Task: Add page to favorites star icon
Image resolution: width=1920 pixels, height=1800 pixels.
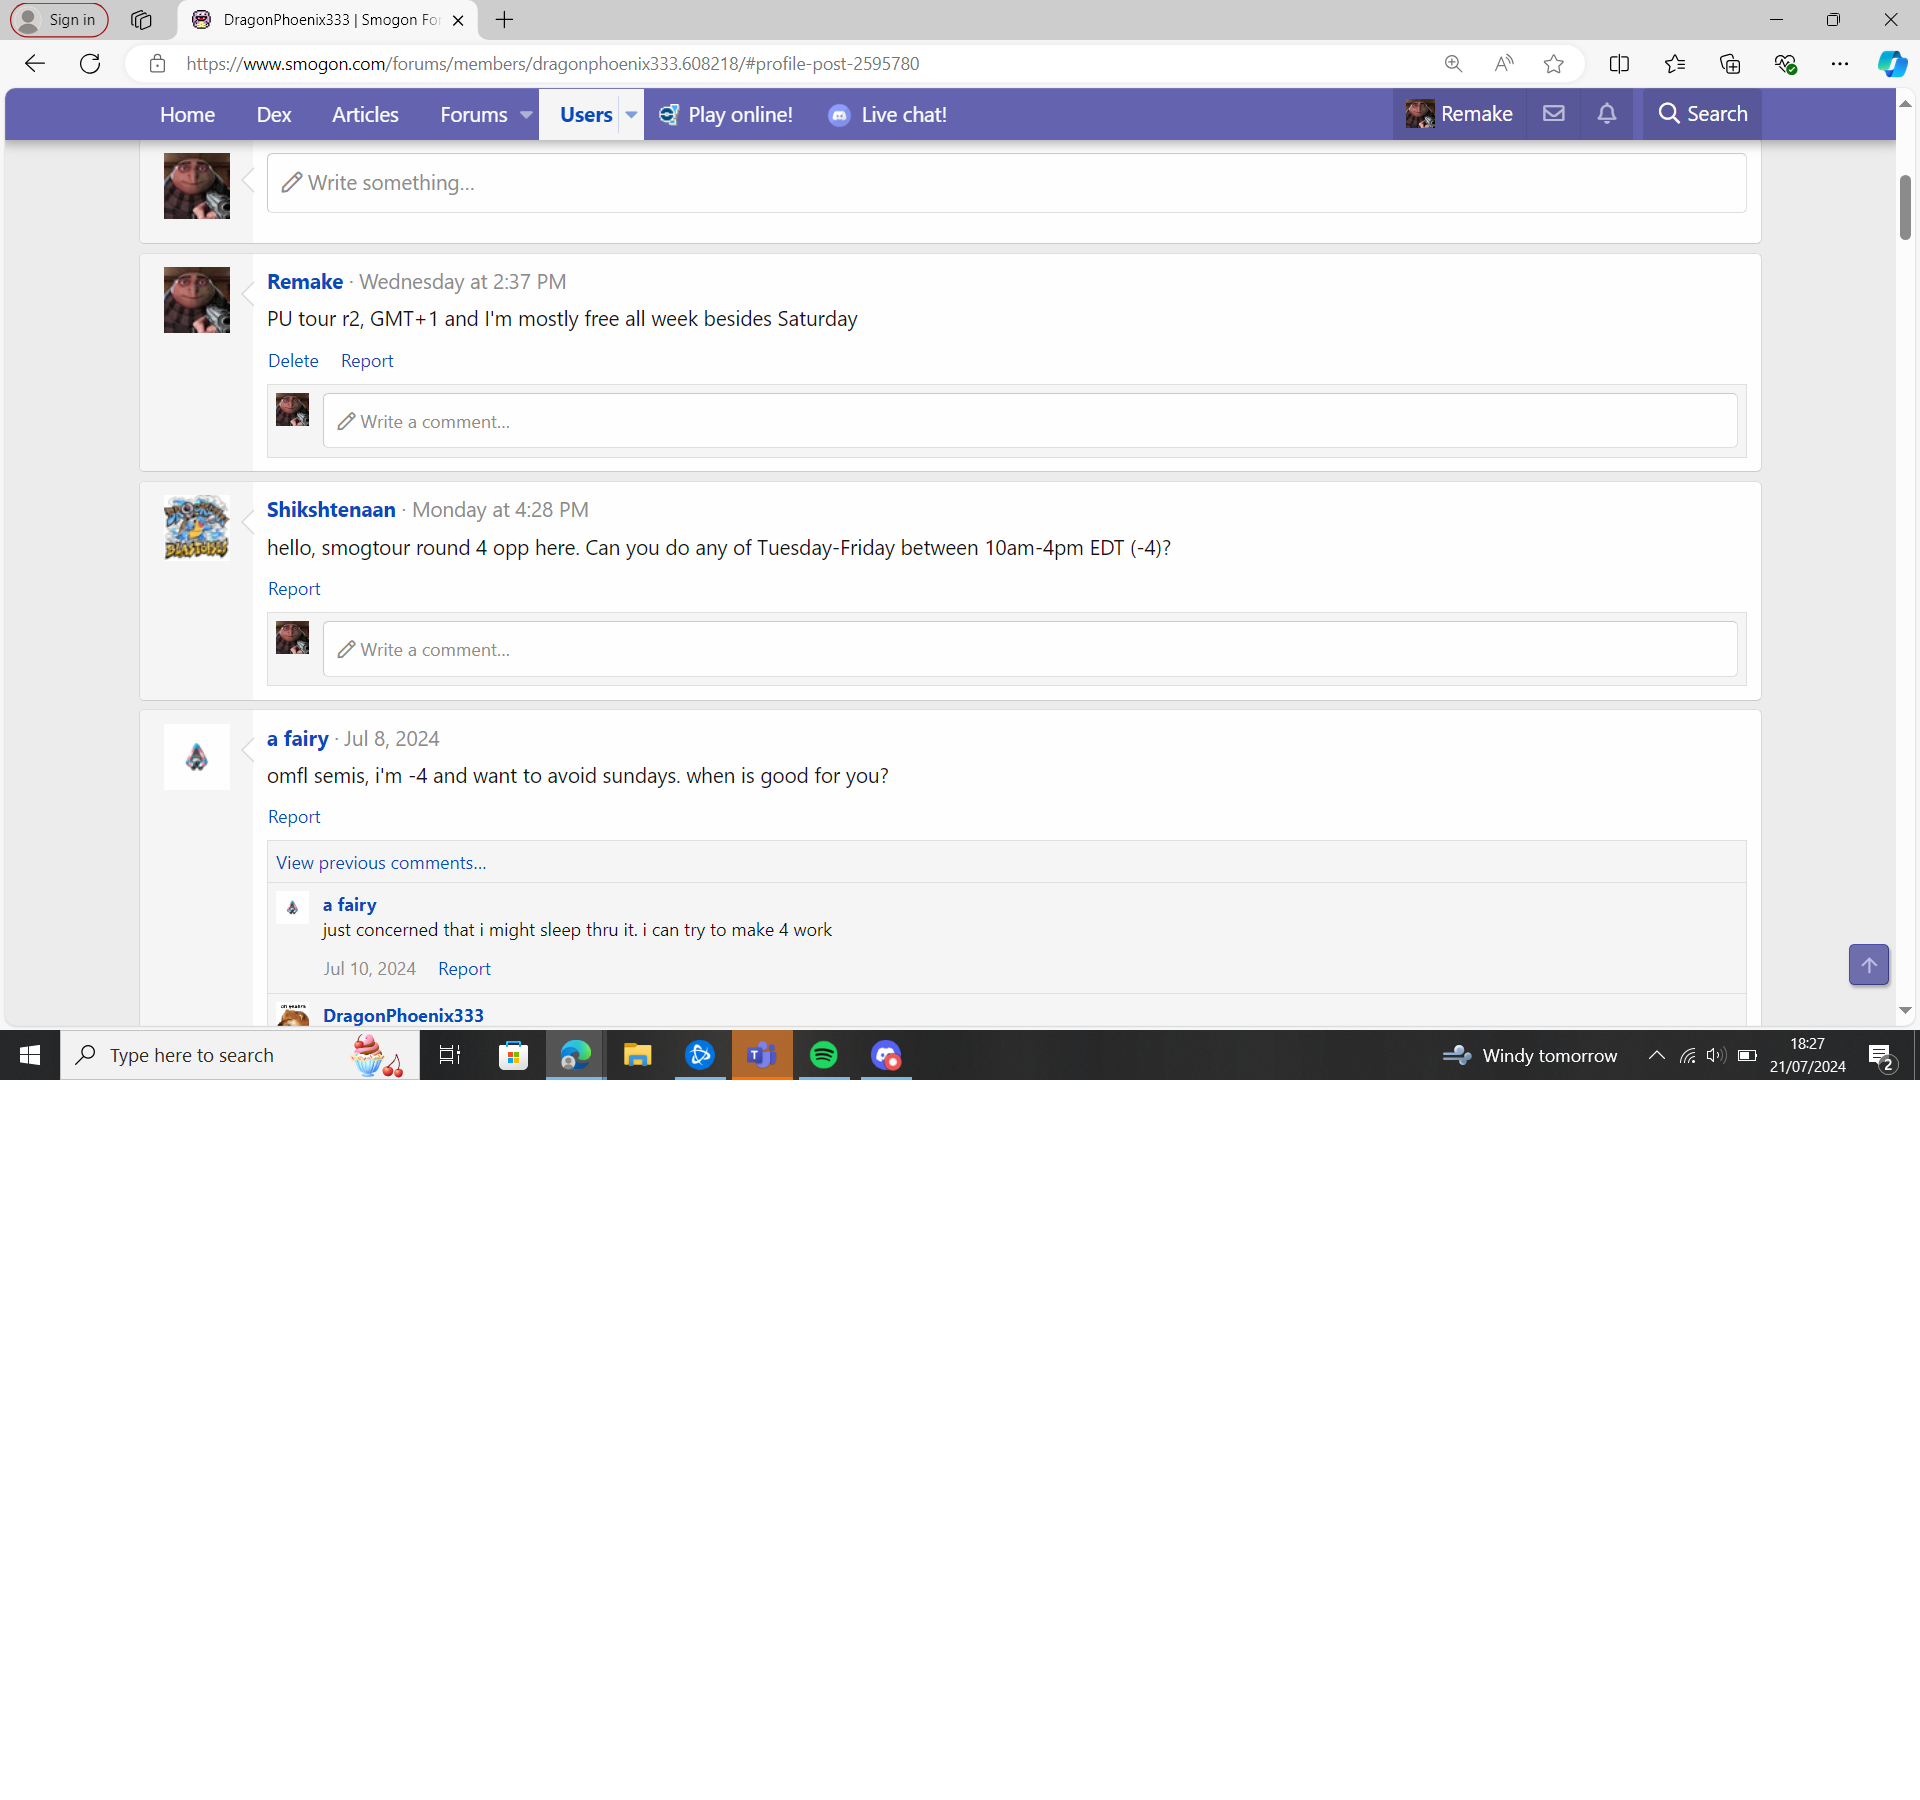Action: 1553,64
